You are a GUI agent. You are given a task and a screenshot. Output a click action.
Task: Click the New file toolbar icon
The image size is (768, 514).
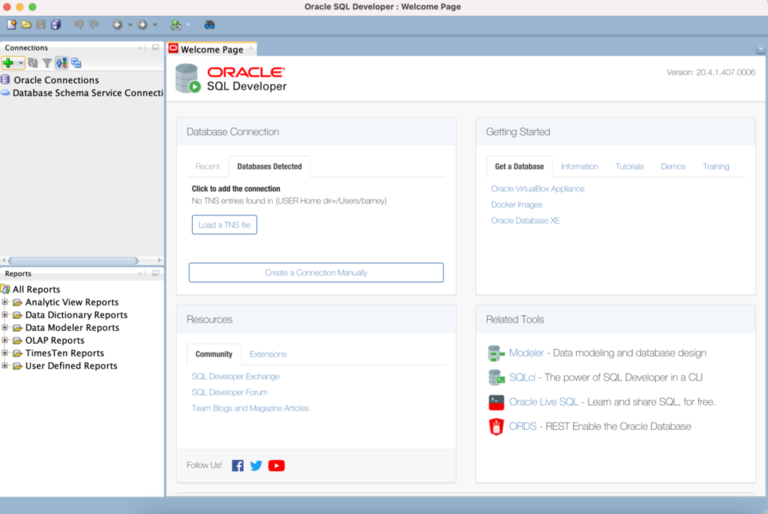pos(11,24)
